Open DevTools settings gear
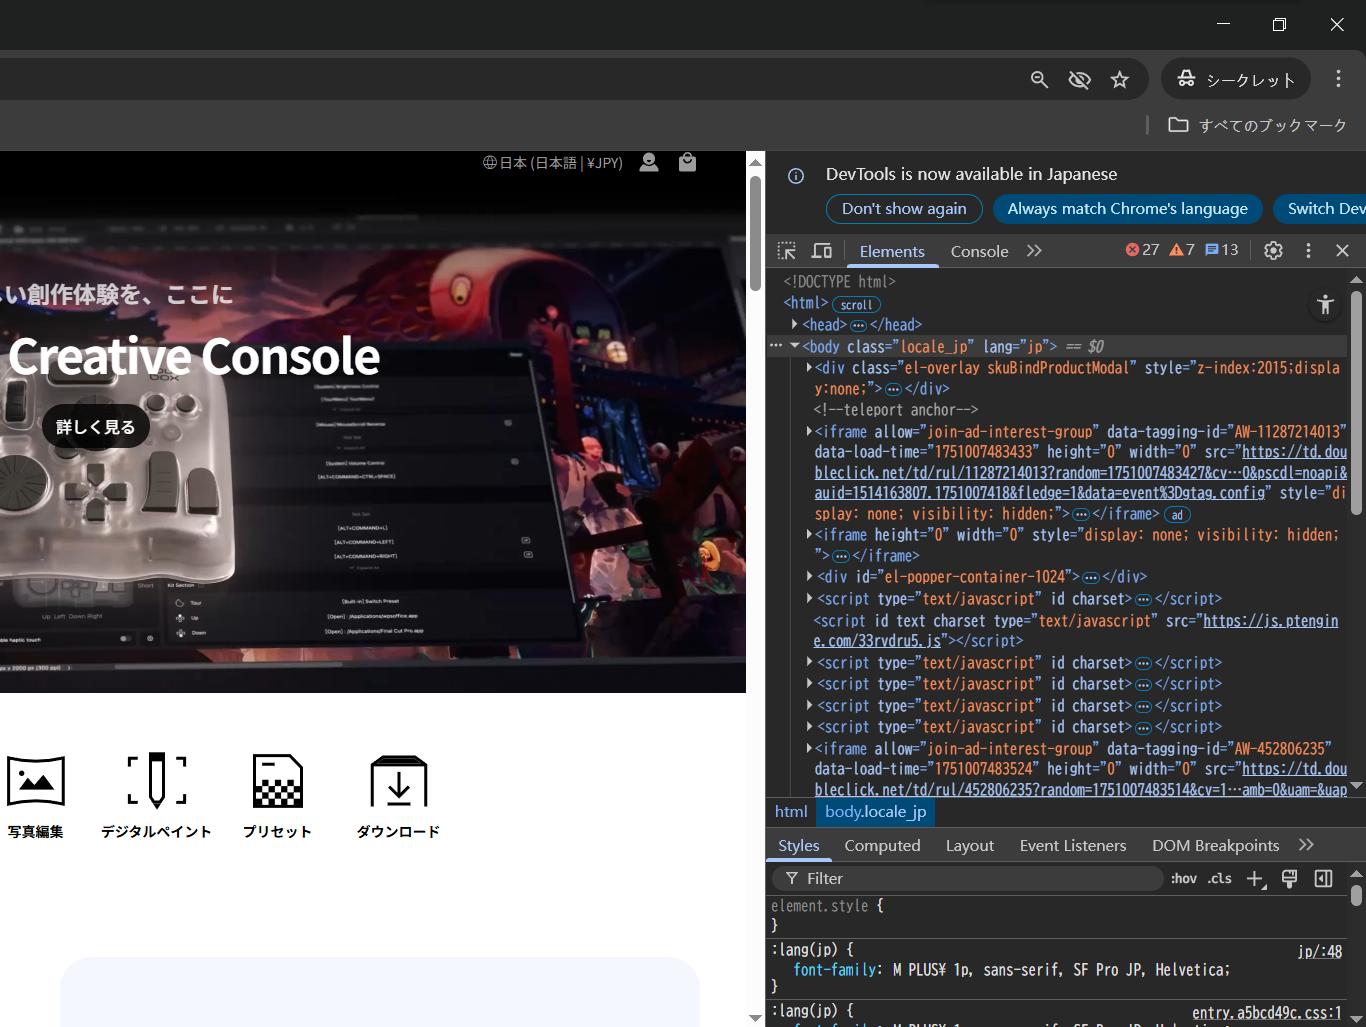 click(1273, 251)
